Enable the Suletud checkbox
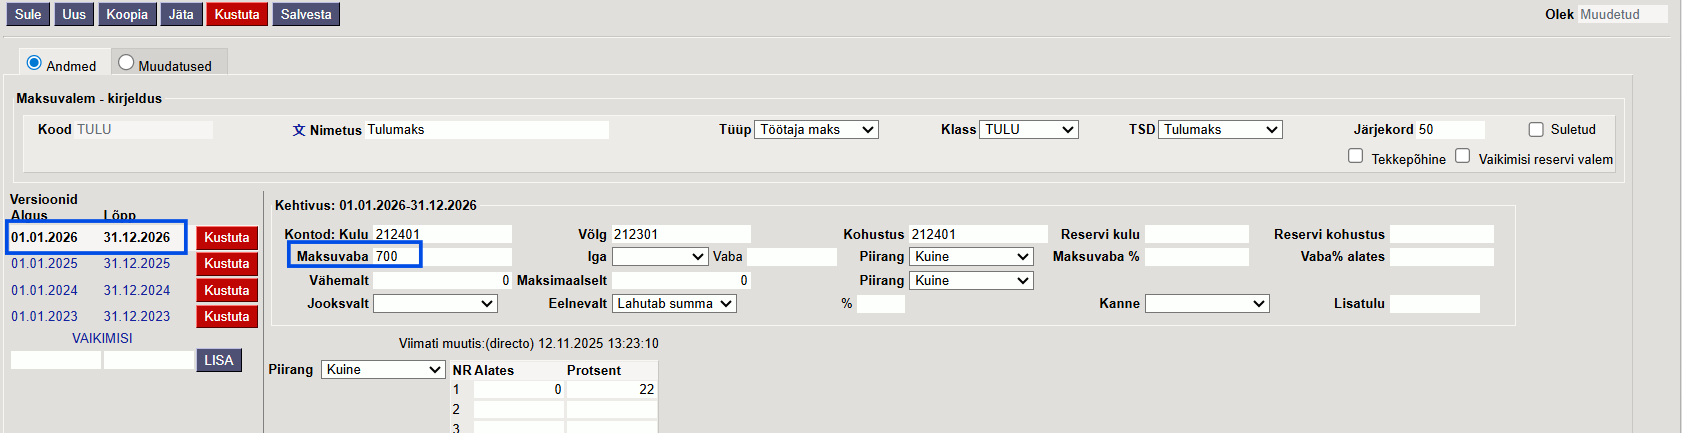This screenshot has height=433, width=1682. pos(1536,130)
